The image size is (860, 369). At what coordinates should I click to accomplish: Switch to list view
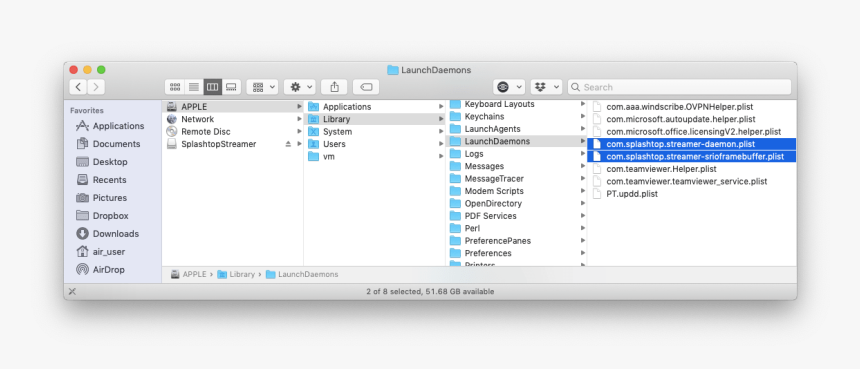[194, 87]
